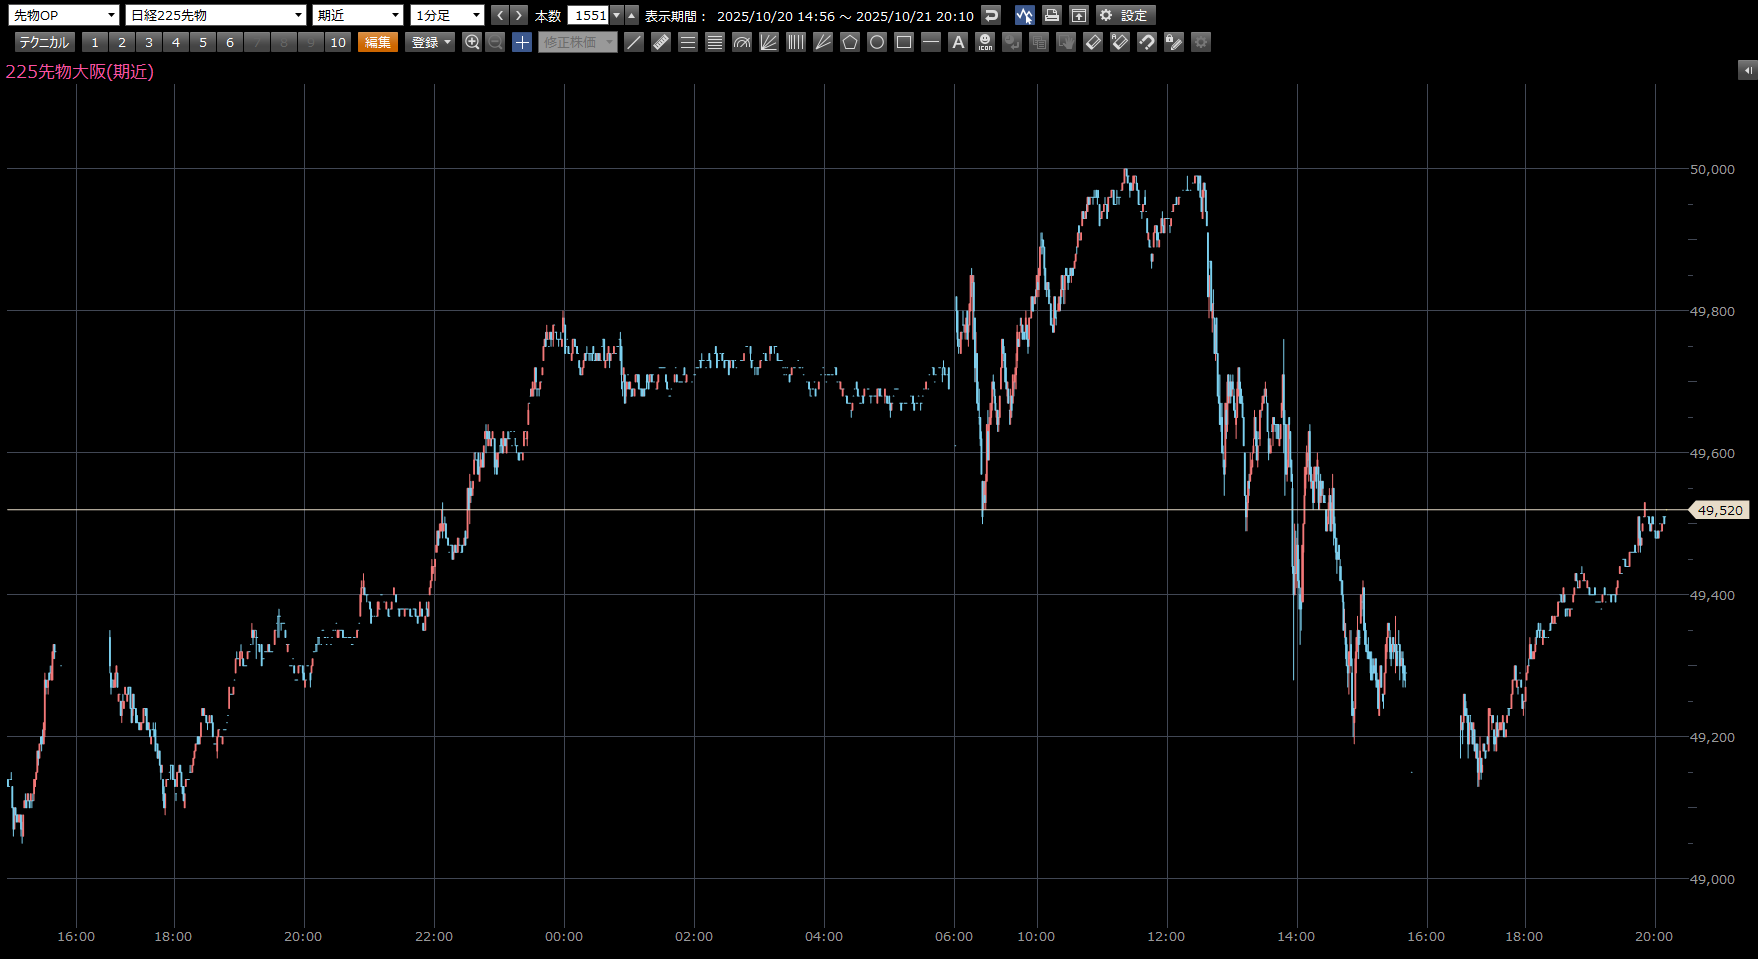1758x959 pixels.
Task: Select the pentagon shape drawing tool
Action: pyautogui.click(x=850, y=42)
